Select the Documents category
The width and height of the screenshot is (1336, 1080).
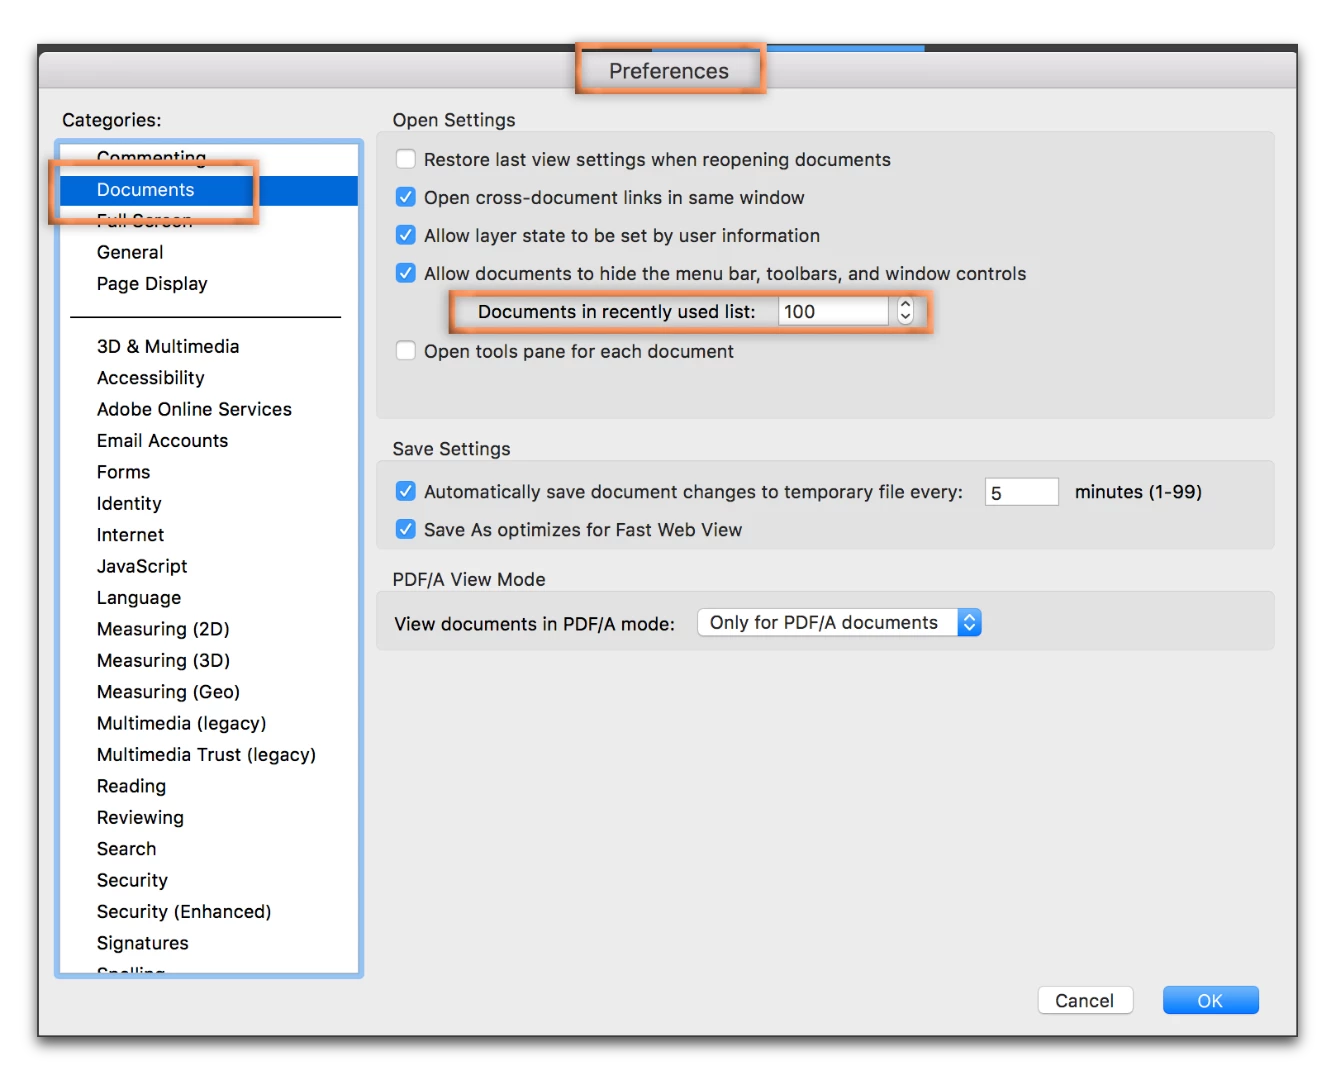(209, 190)
